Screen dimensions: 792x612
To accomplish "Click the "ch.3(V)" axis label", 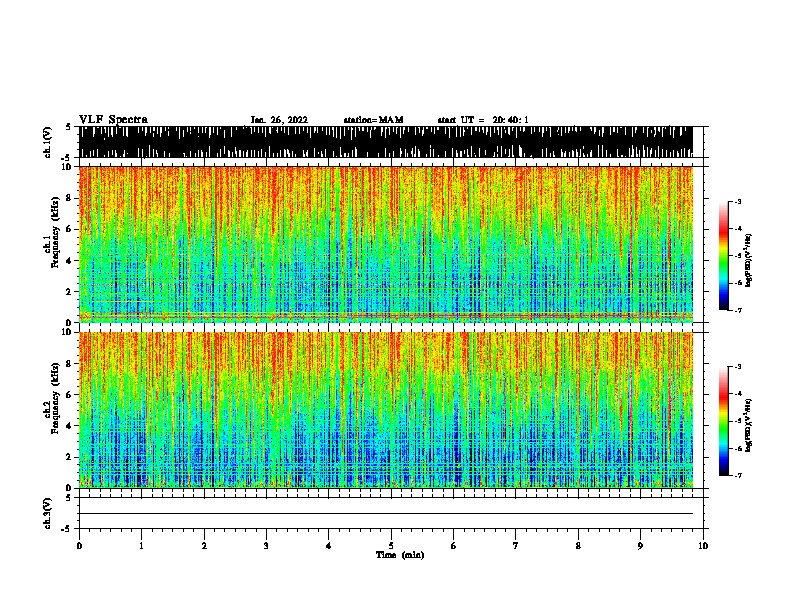I will (47, 513).
